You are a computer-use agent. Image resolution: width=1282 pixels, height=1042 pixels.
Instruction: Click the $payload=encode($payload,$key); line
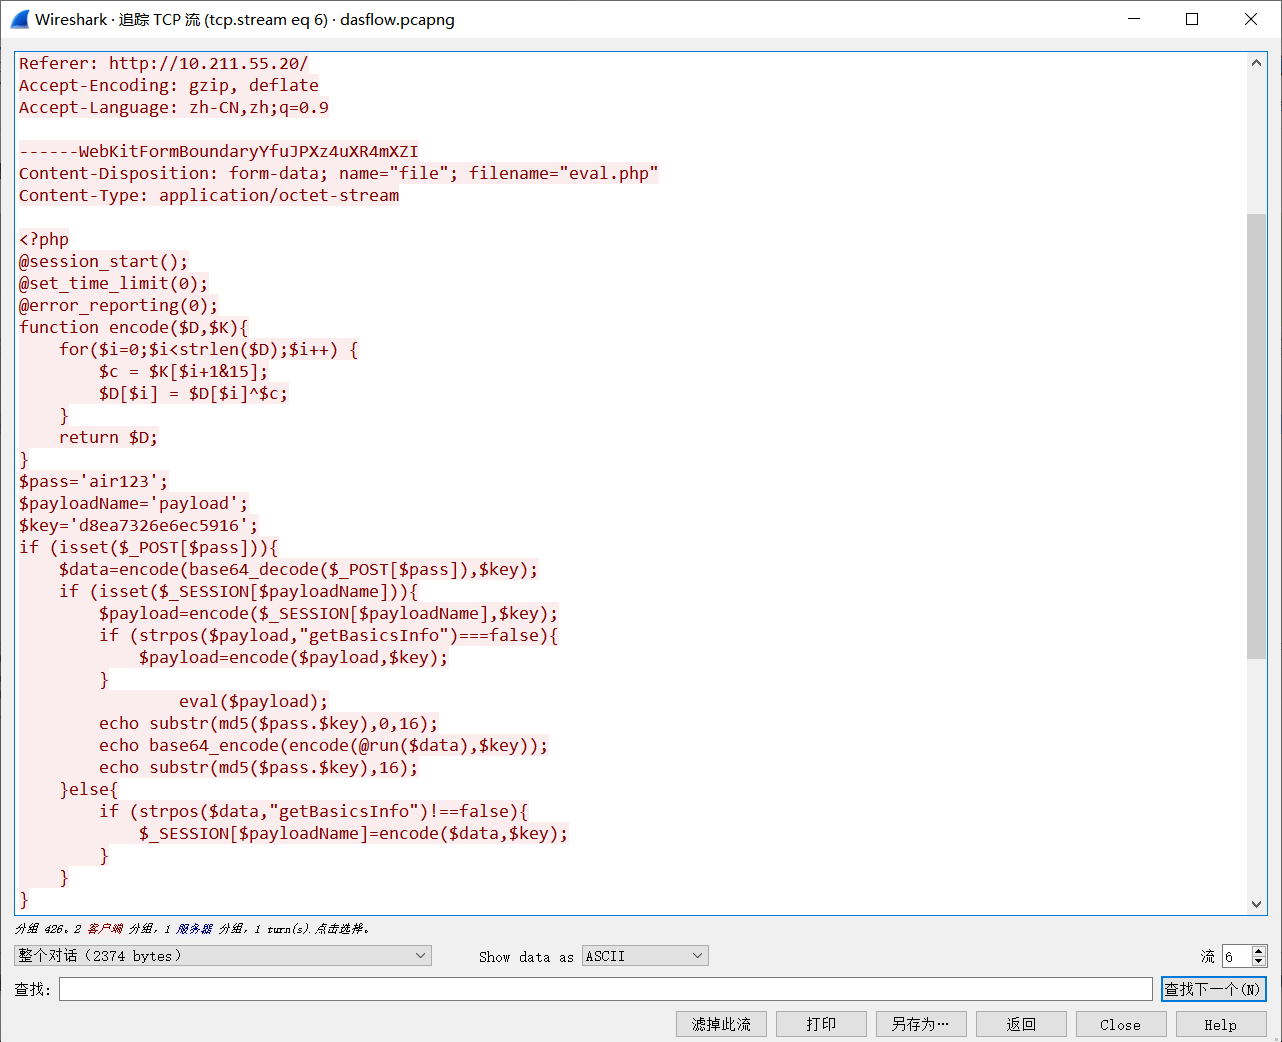pyautogui.click(x=294, y=657)
